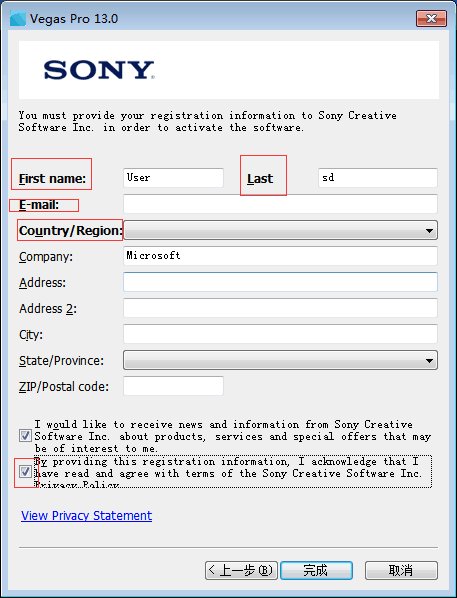This screenshot has height=598, width=457.
Task: Uncheck the receive news and information checkbox
Action: 25,435
